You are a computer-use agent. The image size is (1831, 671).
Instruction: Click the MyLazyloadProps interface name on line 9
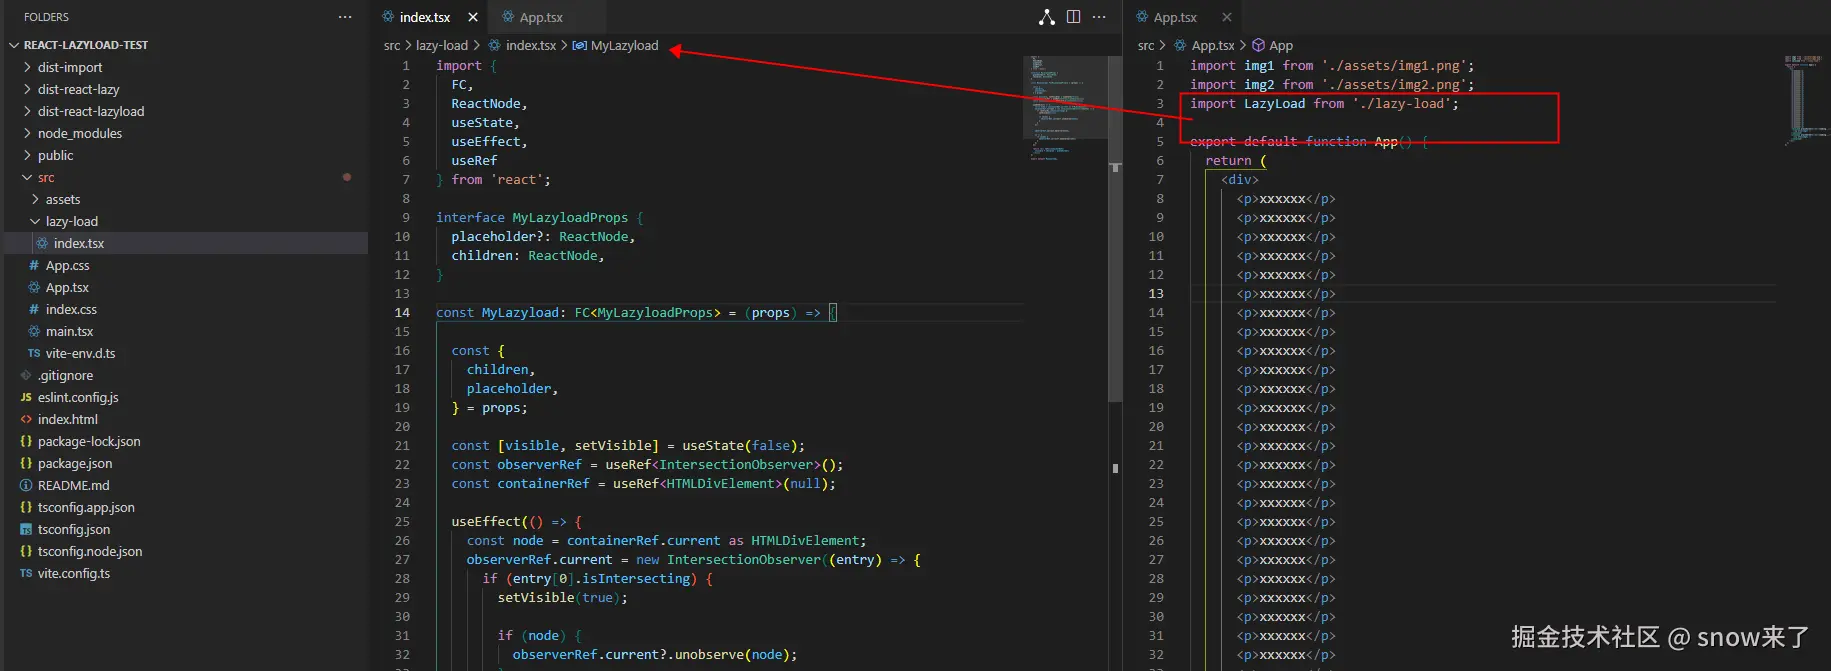coord(570,217)
